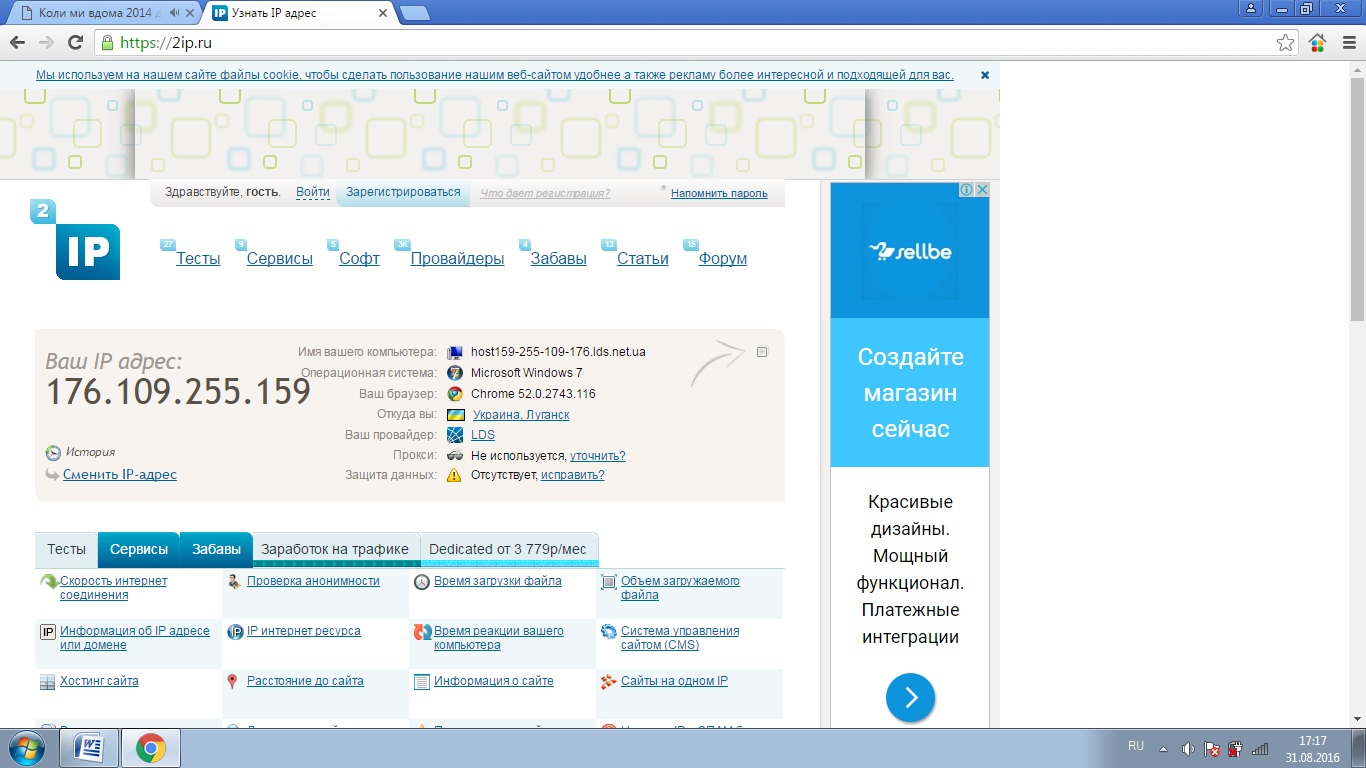Bookmark this page with the star icon
The width and height of the screenshot is (1366, 768).
(x=1286, y=43)
